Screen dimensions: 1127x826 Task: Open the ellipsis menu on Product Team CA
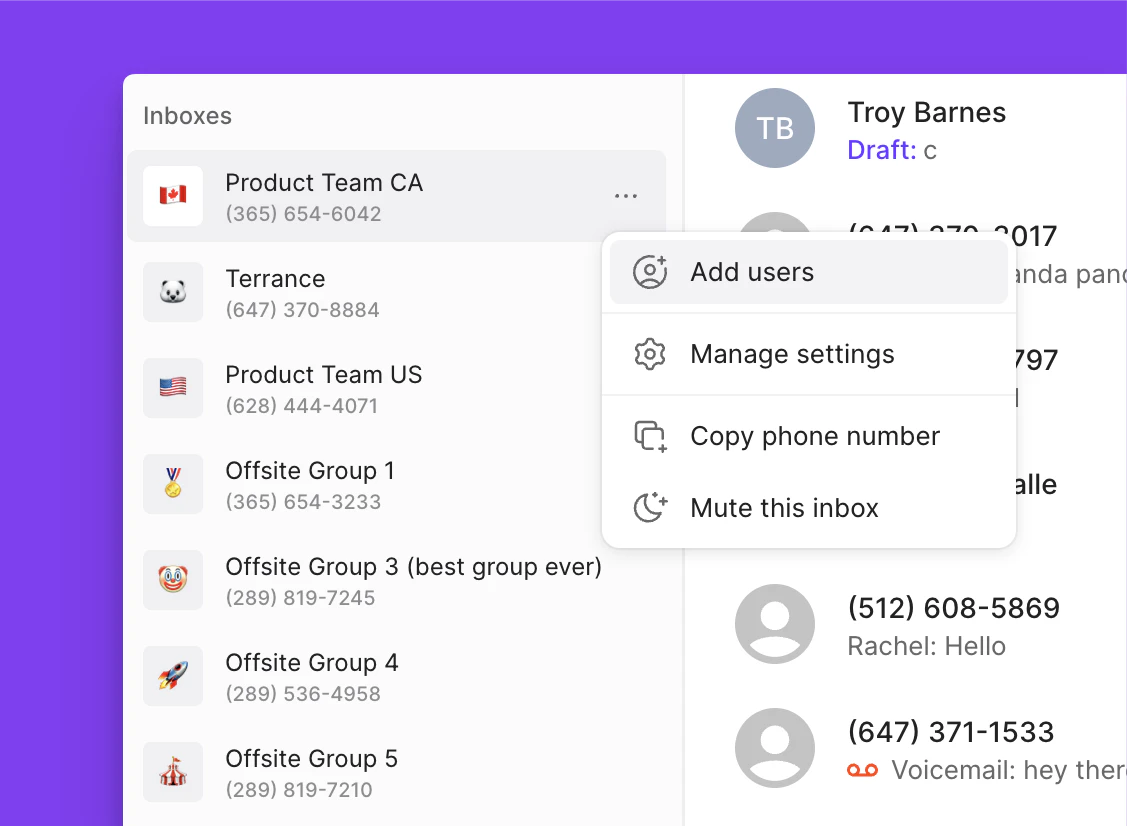pos(626,196)
